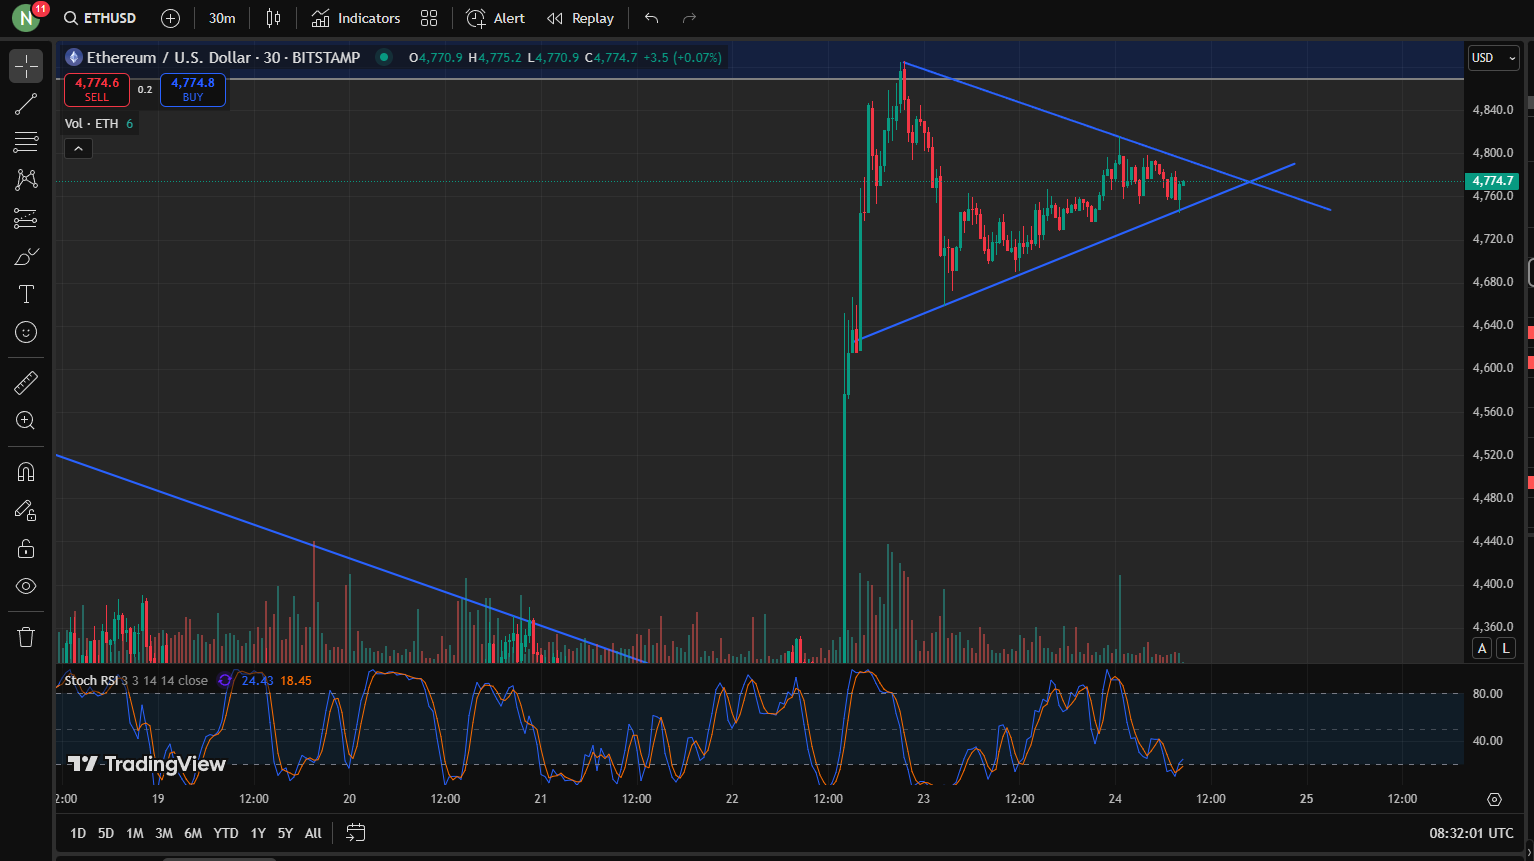Select the trend line drawing tool
Screen dimensions: 1534x861
tap(26, 104)
